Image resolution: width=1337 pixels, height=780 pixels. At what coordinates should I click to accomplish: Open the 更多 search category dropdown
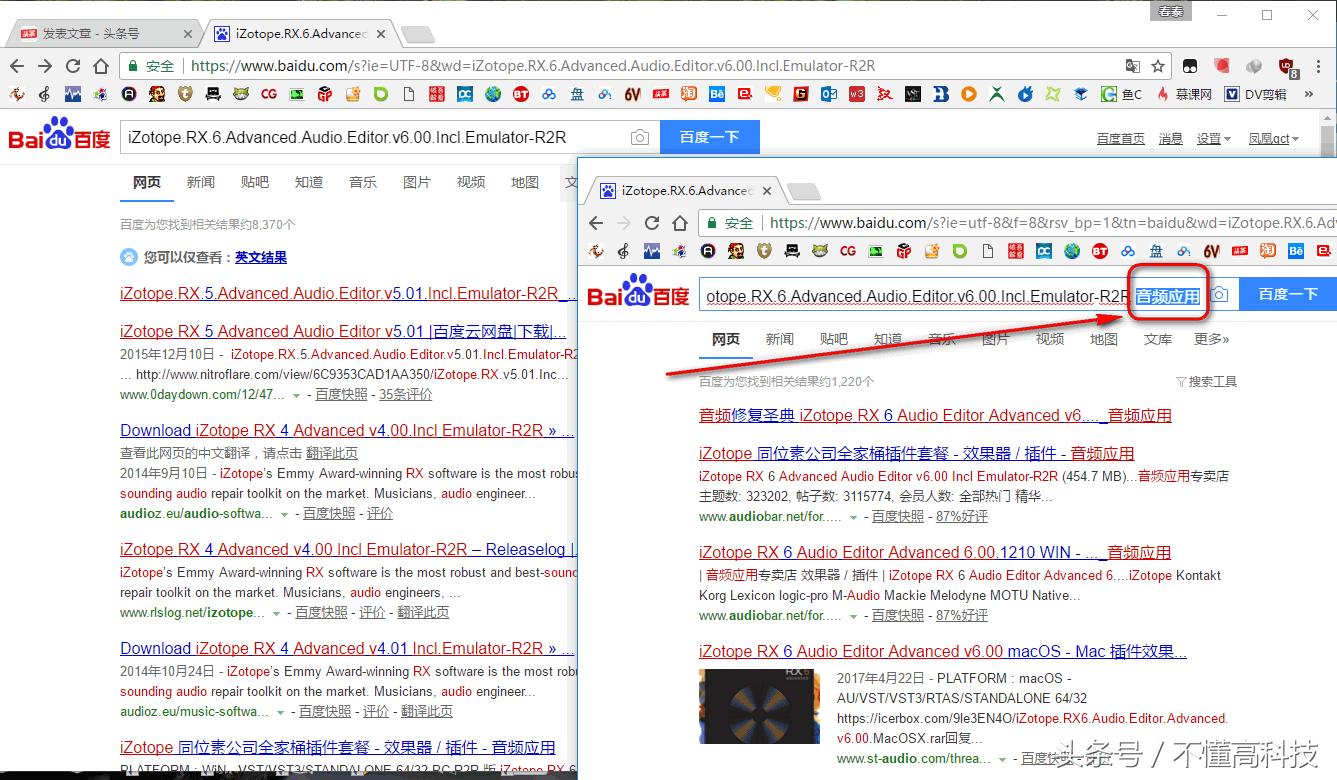tap(1209, 339)
